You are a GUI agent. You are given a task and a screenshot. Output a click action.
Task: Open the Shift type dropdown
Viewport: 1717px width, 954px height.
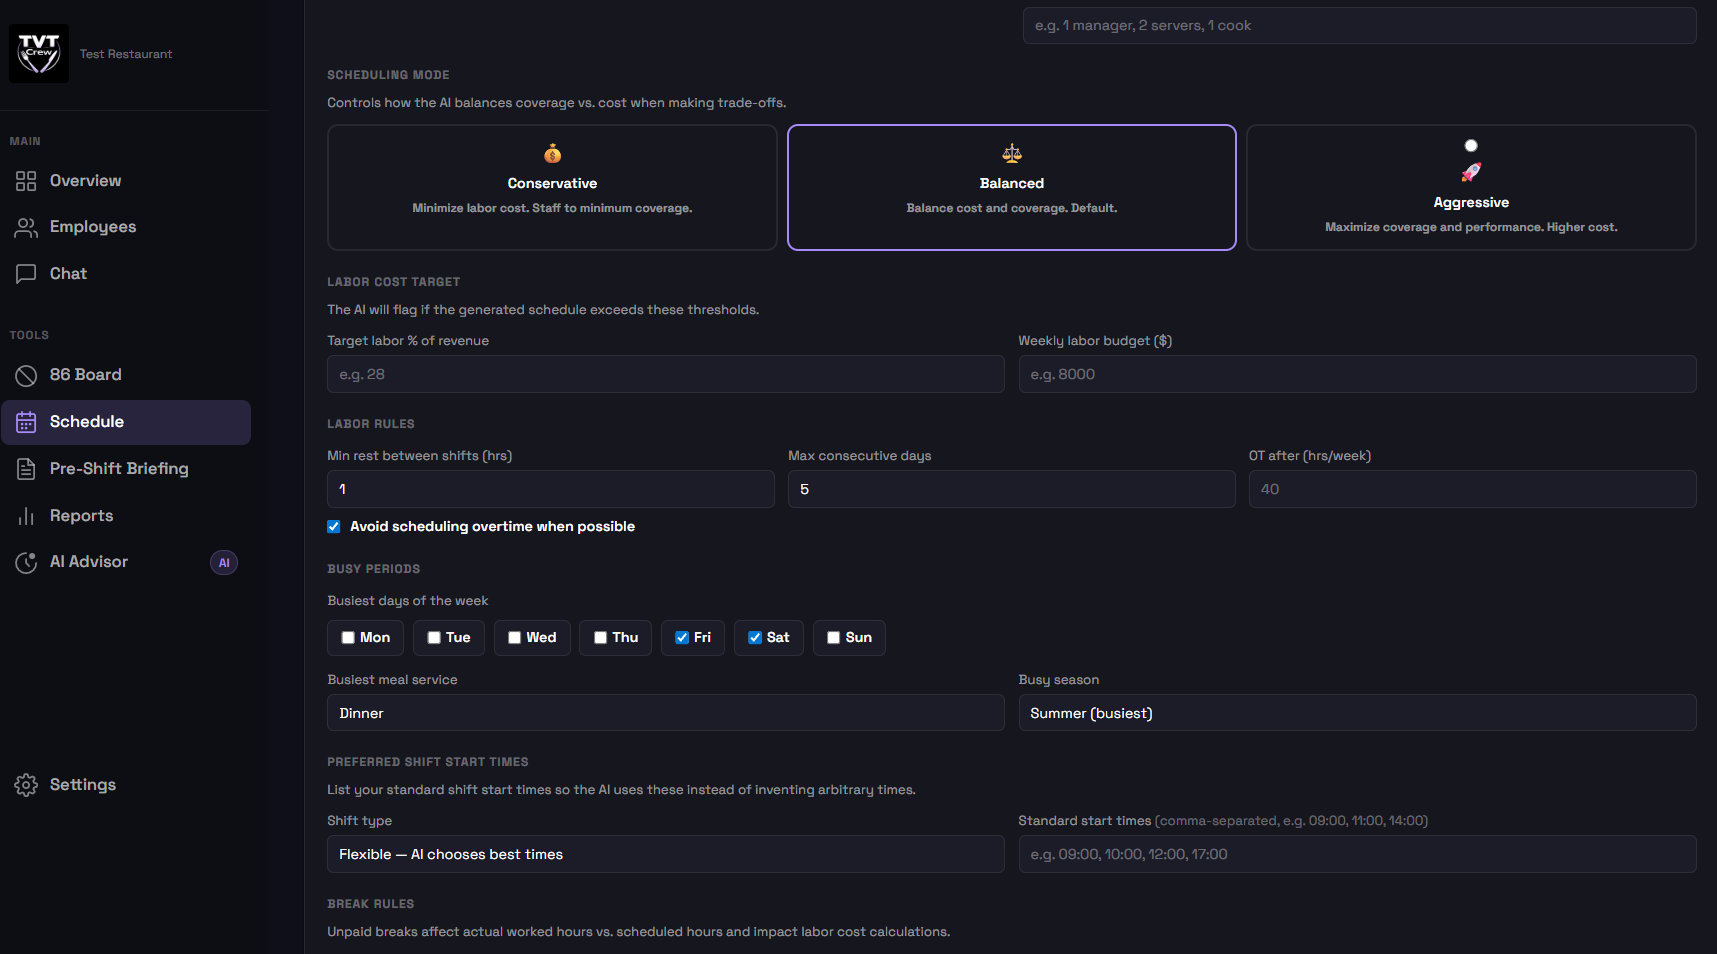click(x=665, y=854)
